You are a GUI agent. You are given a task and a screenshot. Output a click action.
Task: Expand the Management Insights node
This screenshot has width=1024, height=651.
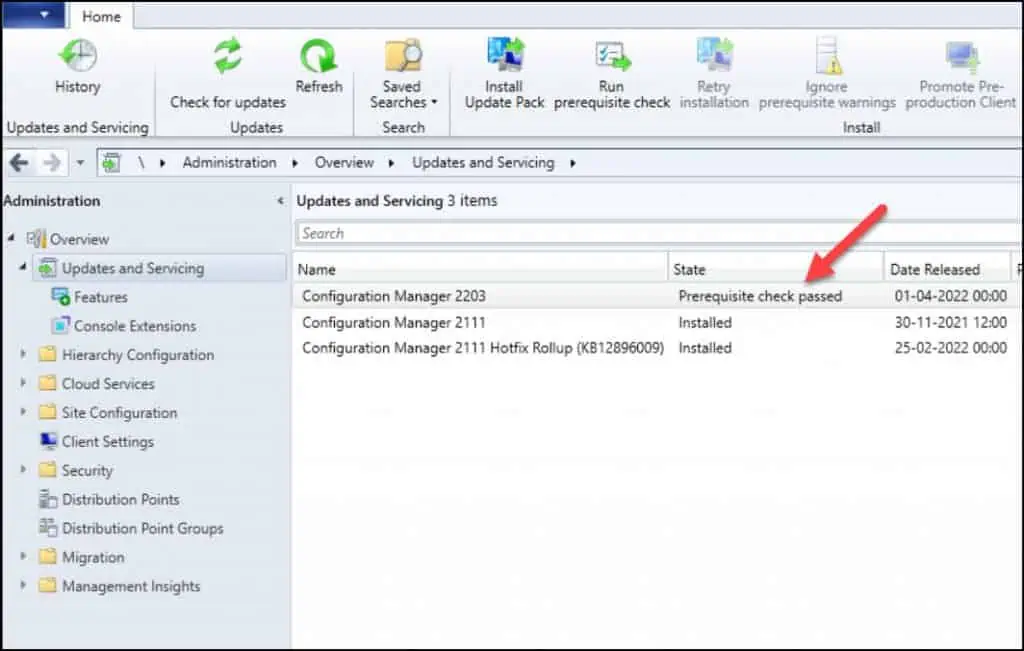[x=23, y=585]
